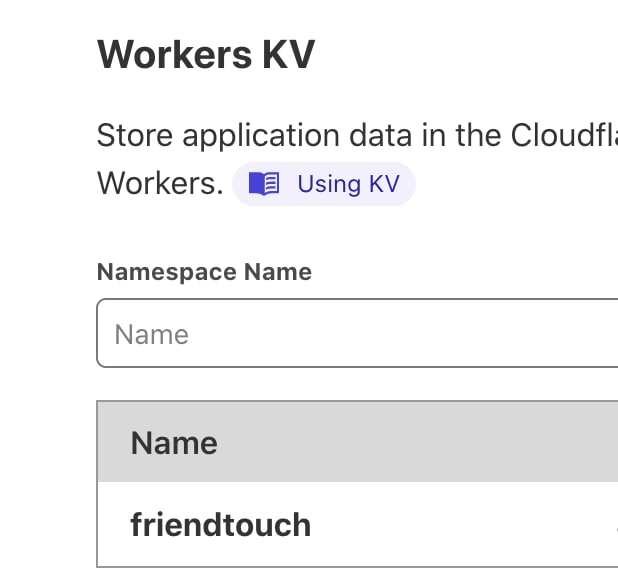Click the word KV in the heading
618x586 pixels.
[x=289, y=54]
